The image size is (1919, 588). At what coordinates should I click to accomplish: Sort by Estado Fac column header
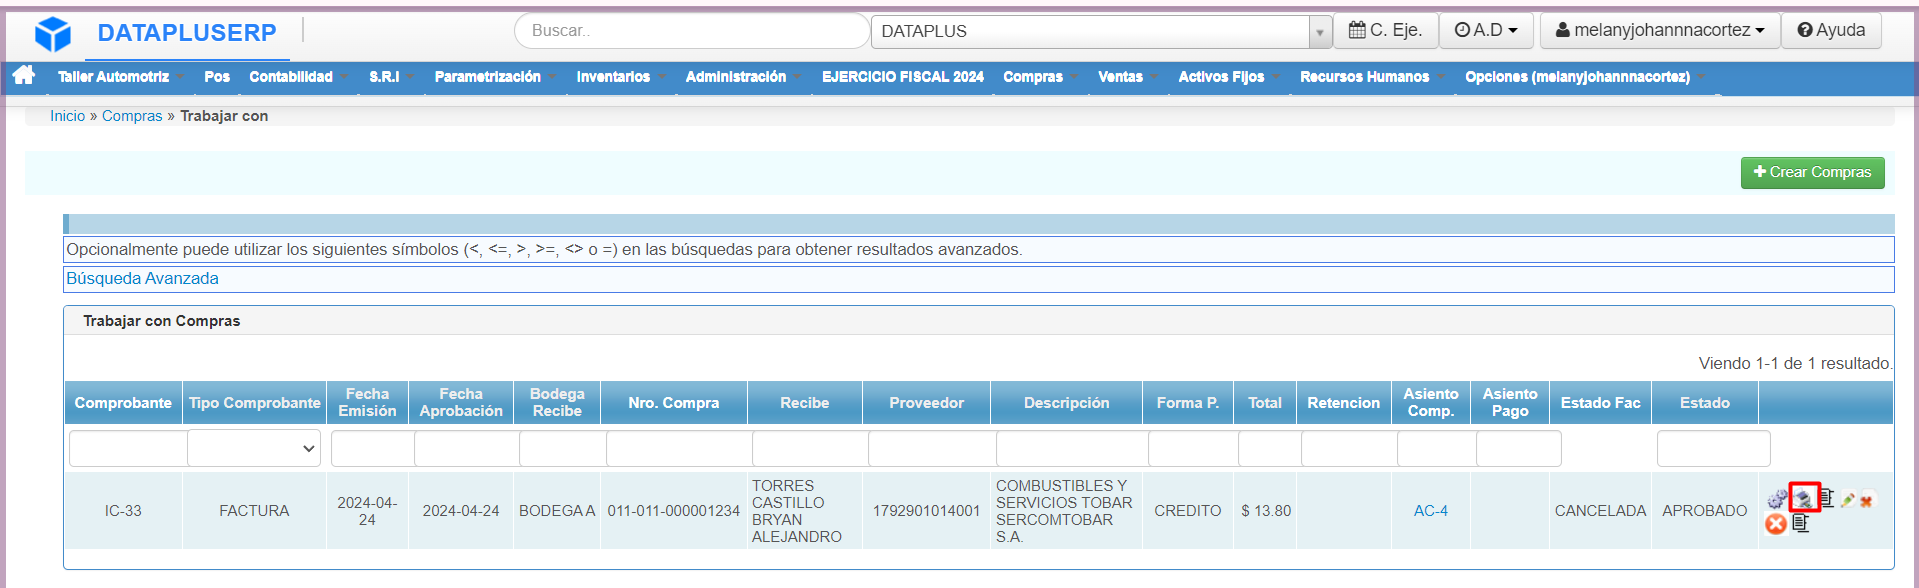point(1600,403)
